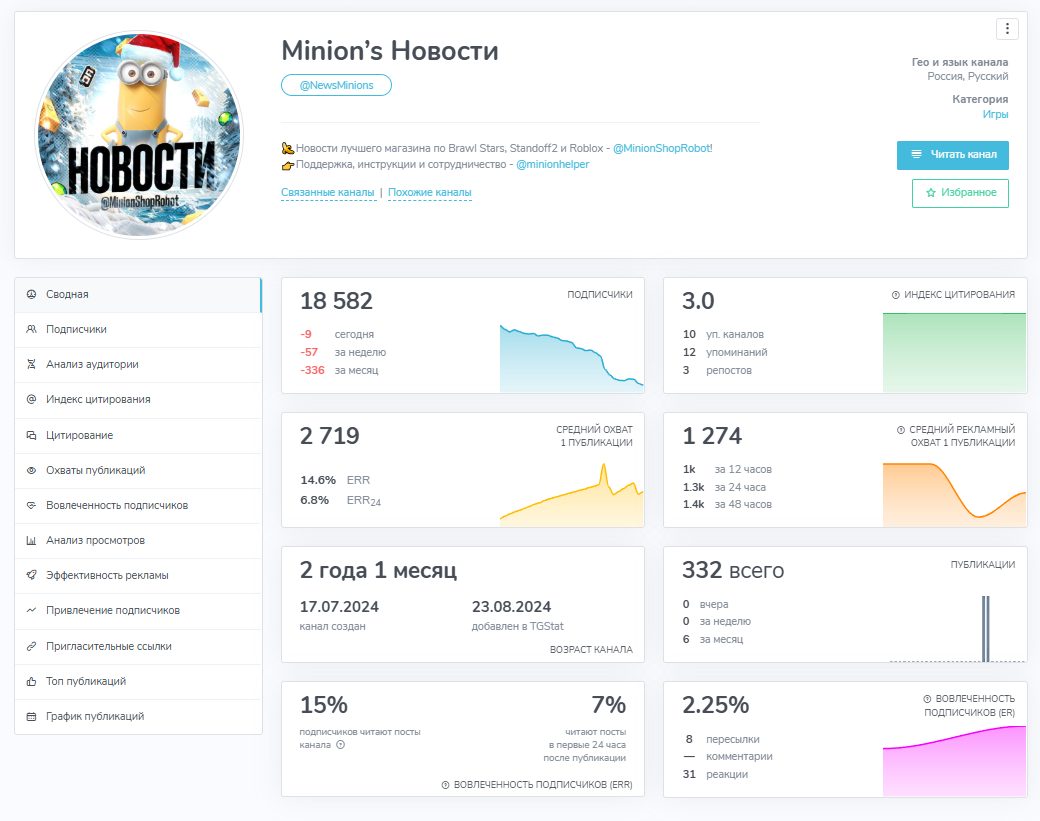
Task: Select Охваты публикаций in sidebar
Action: click(x=138, y=471)
